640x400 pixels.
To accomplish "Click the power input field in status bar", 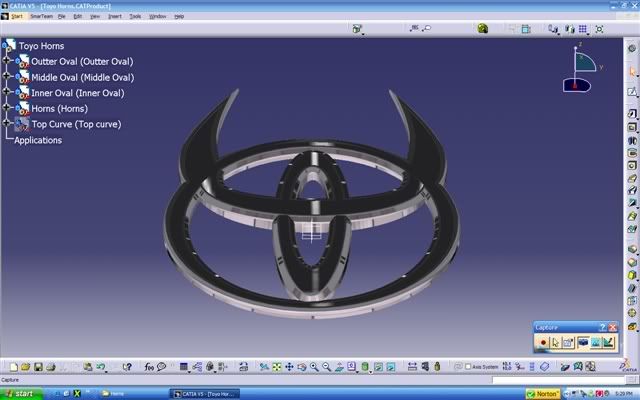I will [559, 380].
